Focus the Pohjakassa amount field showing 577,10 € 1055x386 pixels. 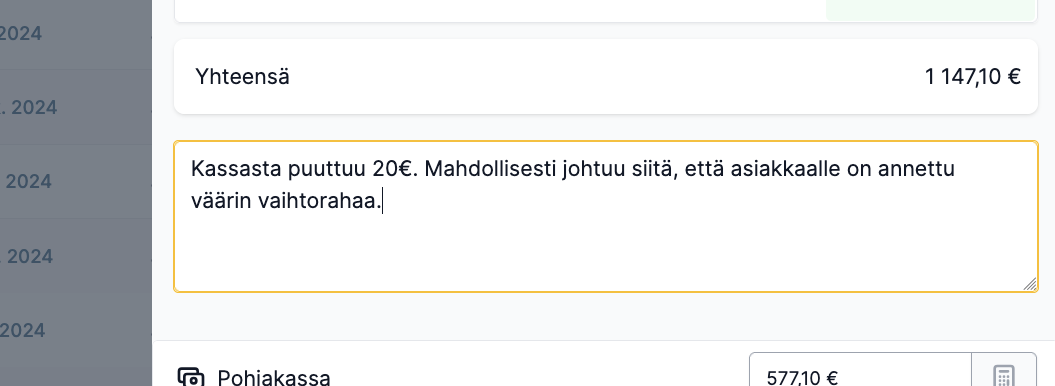click(861, 375)
